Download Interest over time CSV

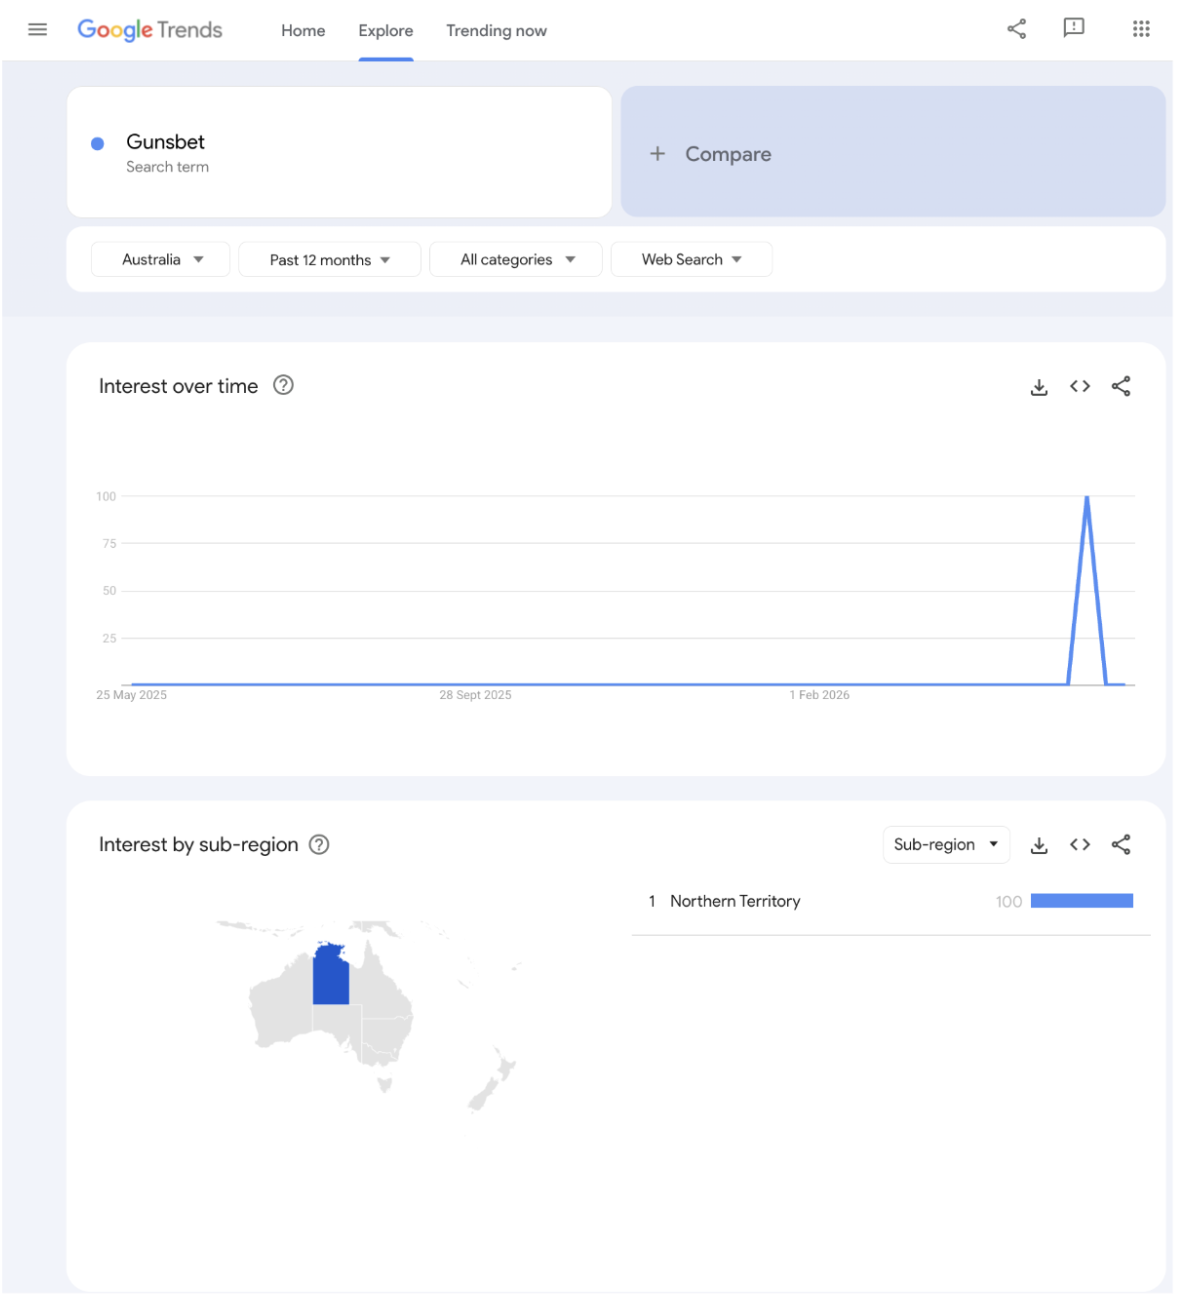tap(1039, 387)
